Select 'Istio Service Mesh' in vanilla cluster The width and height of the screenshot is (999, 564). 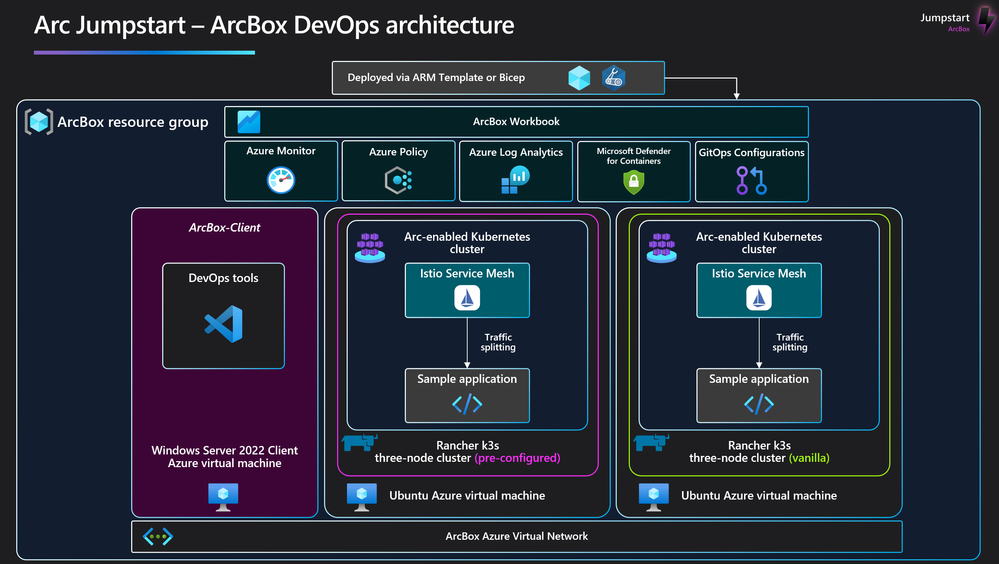pos(759,273)
